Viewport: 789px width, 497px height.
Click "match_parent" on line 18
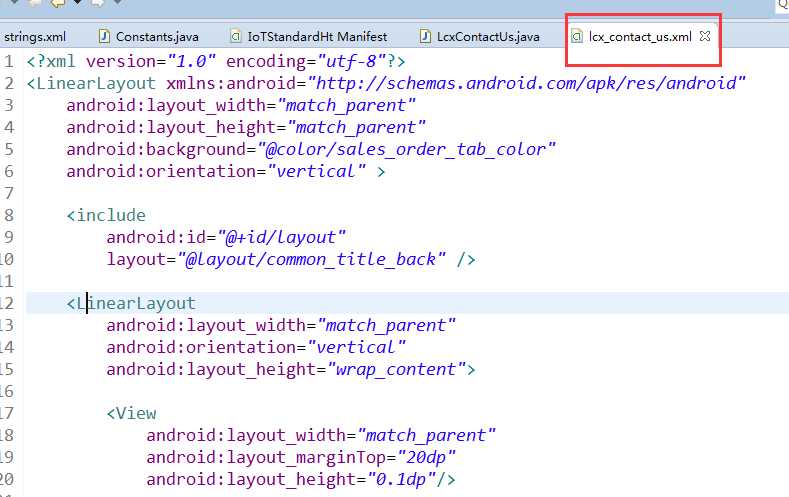pyautogui.click(x=427, y=435)
